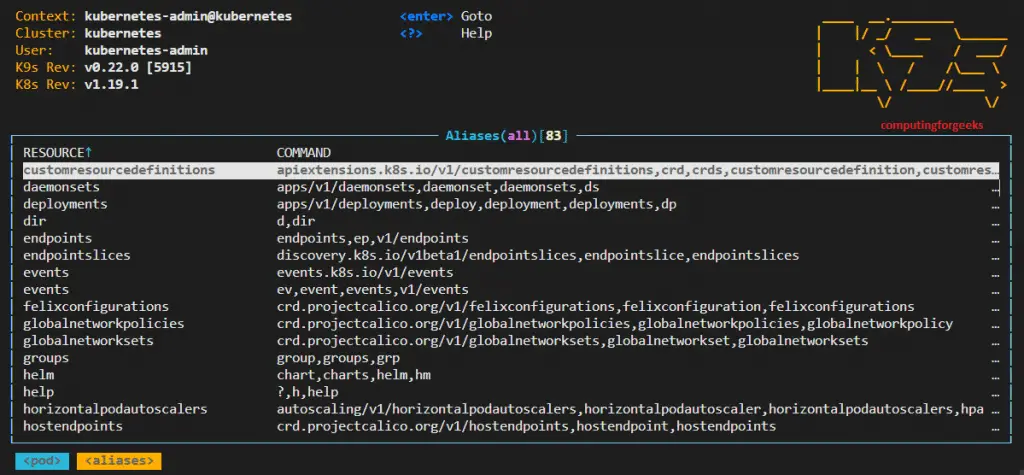Sort by the RESOURCE column header

pyautogui.click(x=57, y=153)
